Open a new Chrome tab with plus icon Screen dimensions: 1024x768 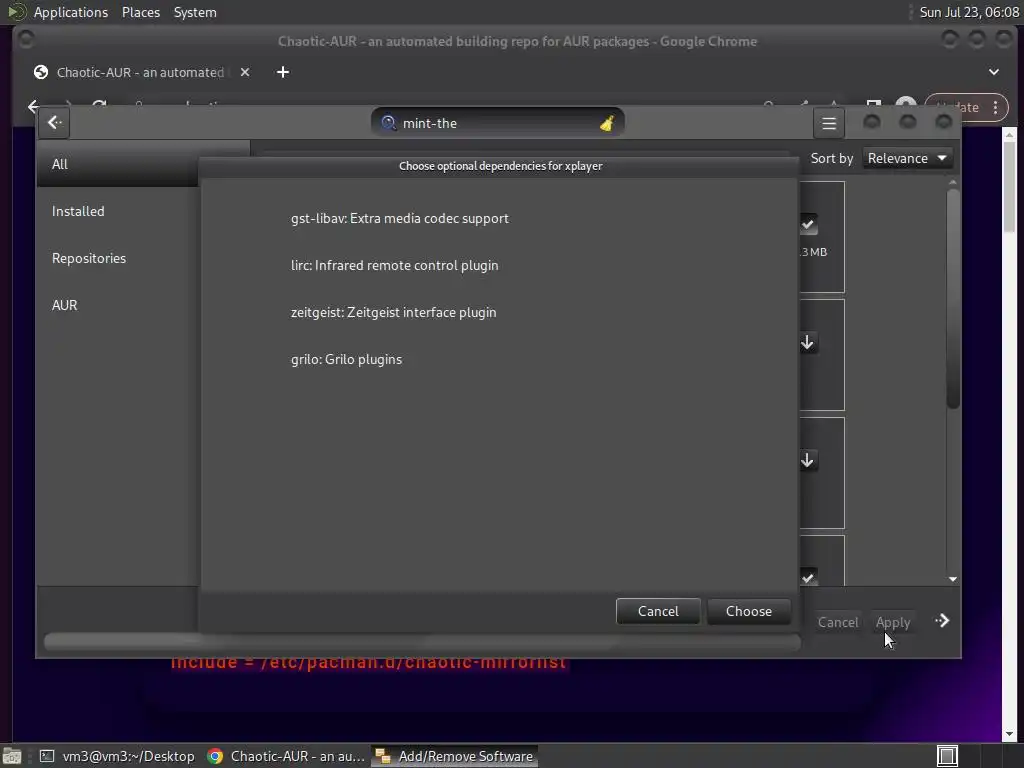click(283, 72)
